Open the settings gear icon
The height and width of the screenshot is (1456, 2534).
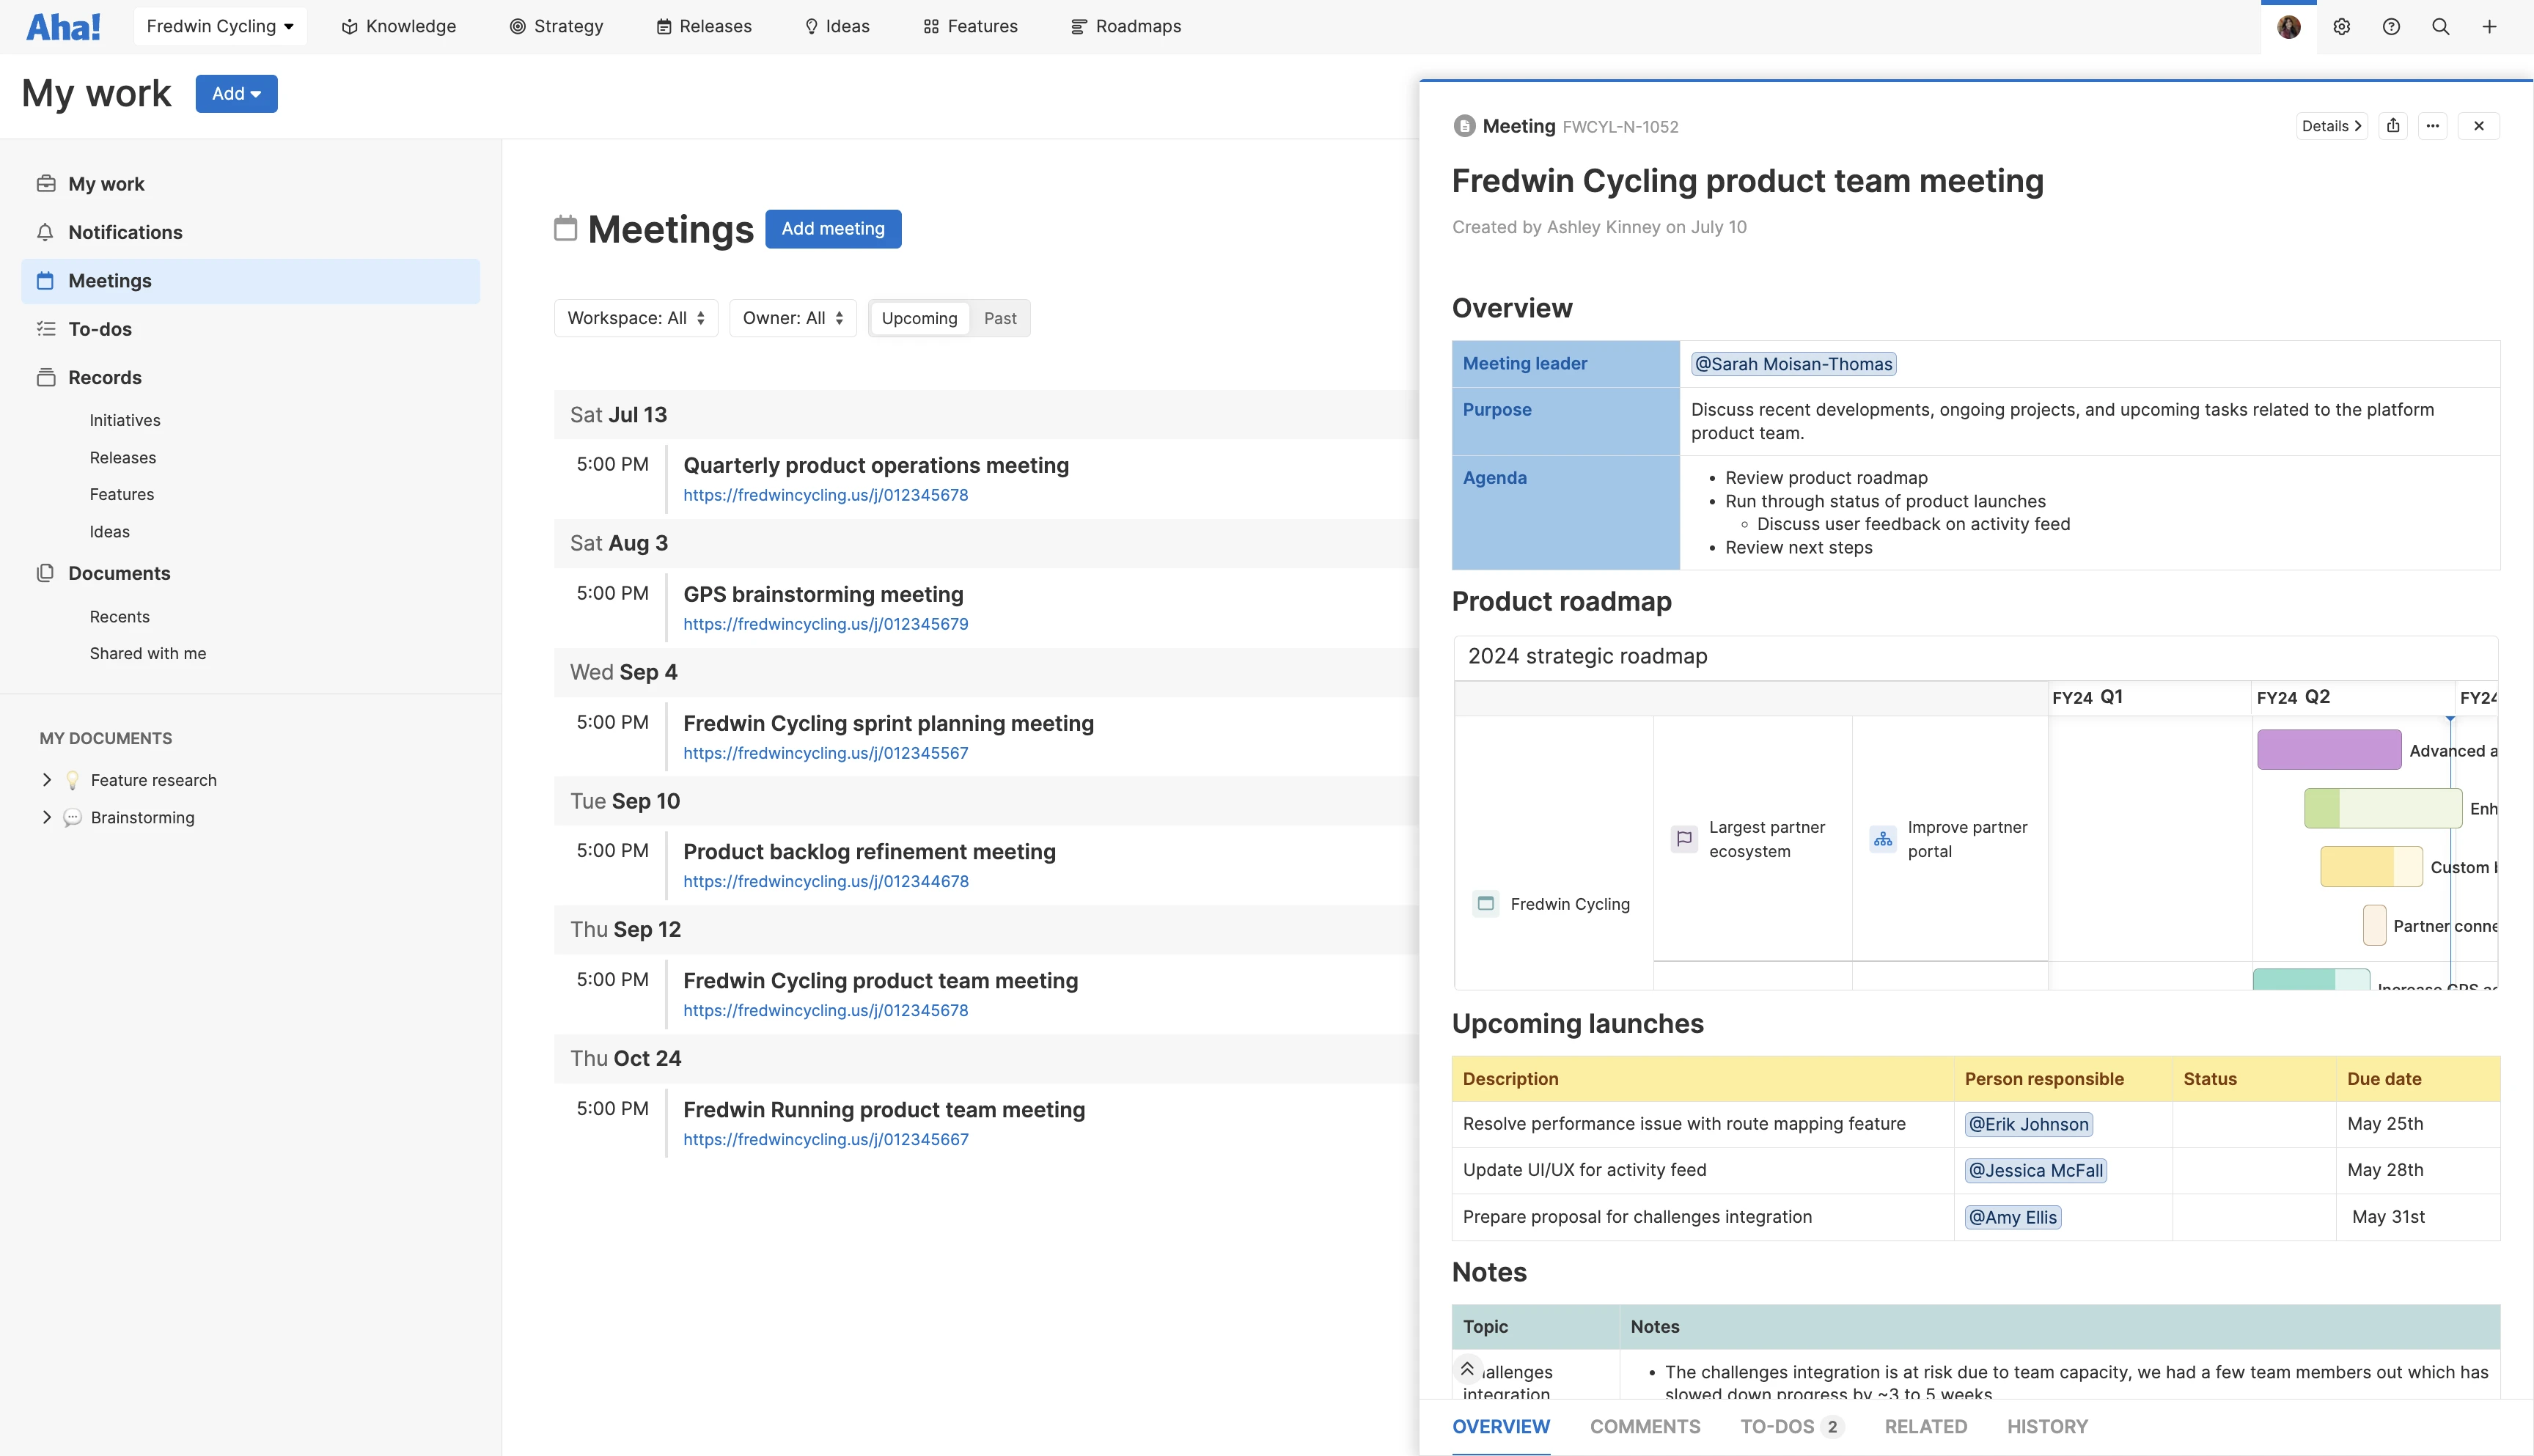point(2341,26)
